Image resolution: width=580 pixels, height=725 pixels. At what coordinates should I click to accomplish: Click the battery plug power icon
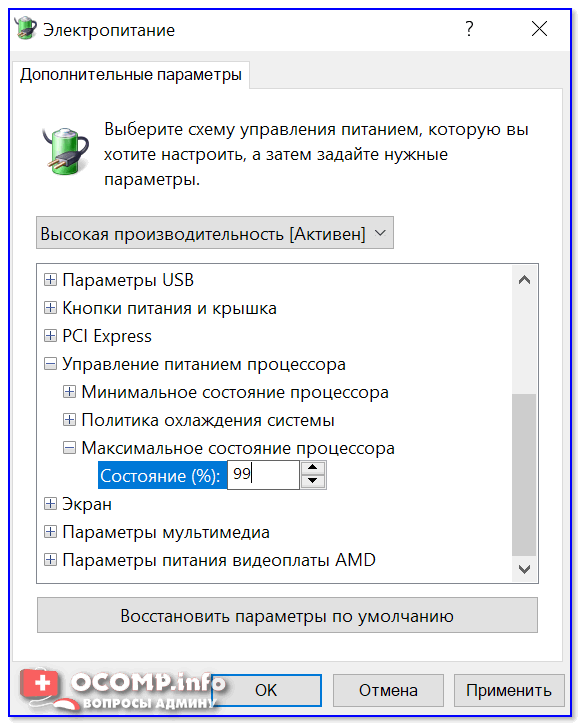66,151
